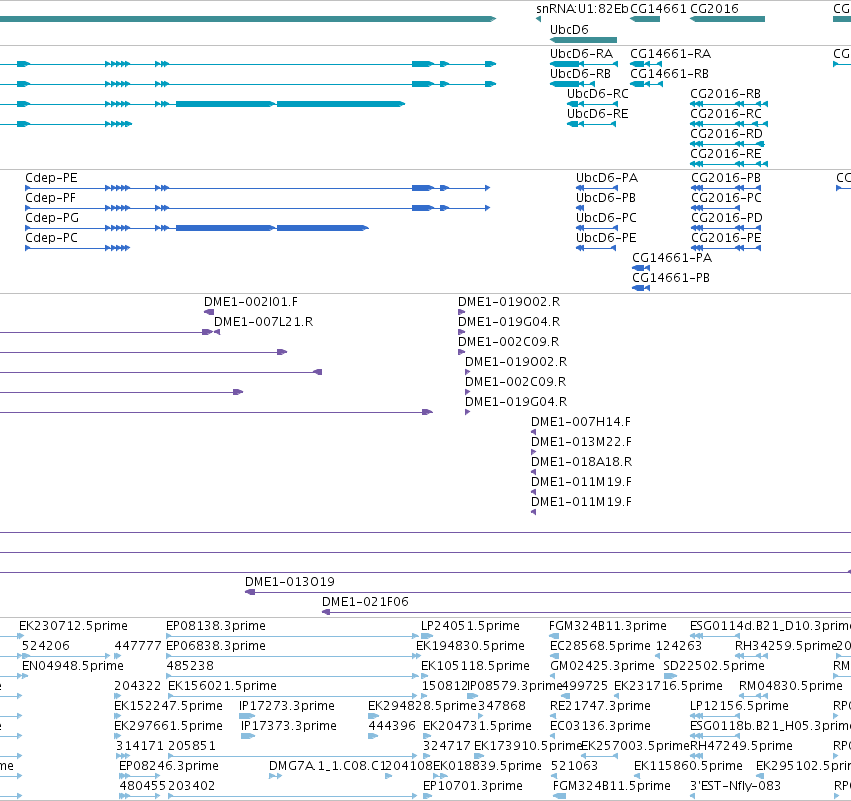Select the EK230712.5prime EST label

[73, 626]
